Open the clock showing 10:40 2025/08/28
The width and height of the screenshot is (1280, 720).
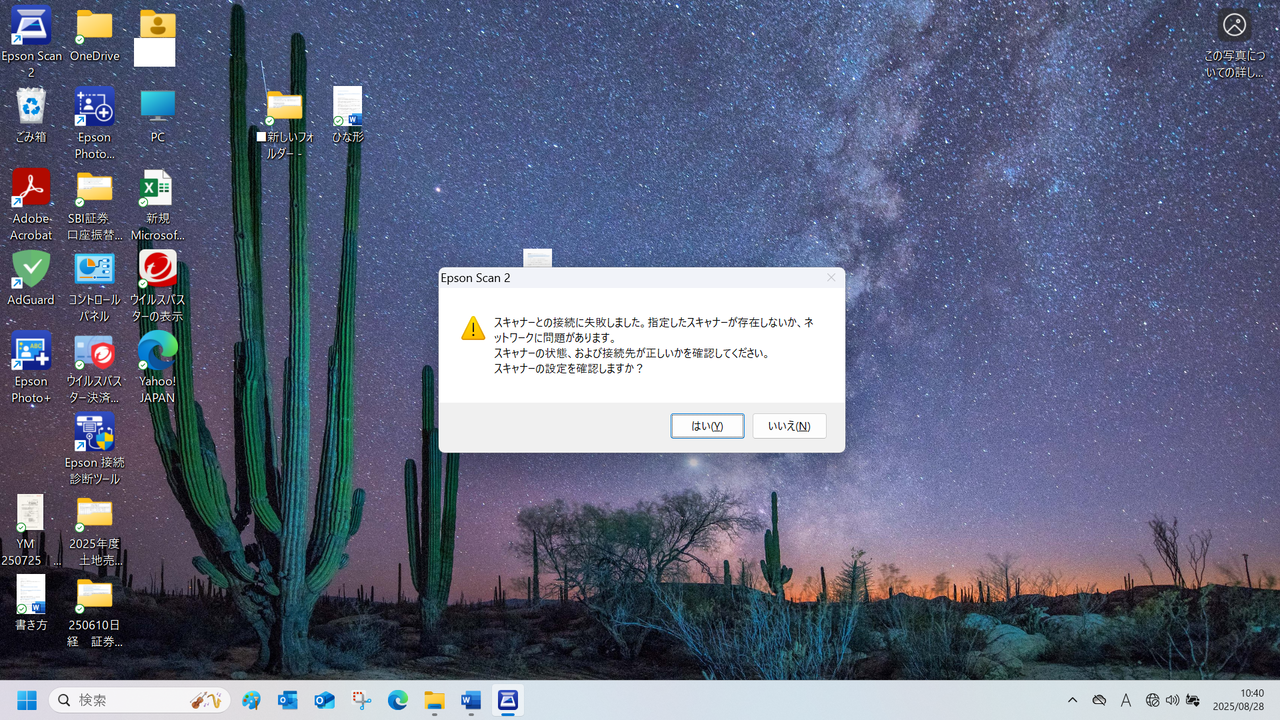tap(1238, 700)
